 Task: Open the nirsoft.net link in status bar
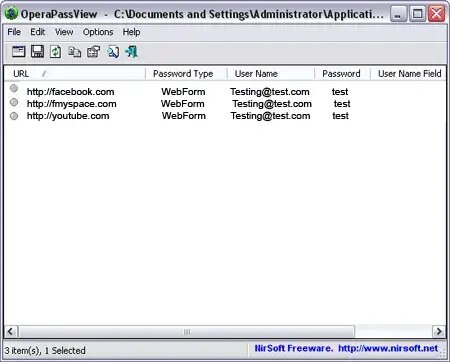[388, 348]
